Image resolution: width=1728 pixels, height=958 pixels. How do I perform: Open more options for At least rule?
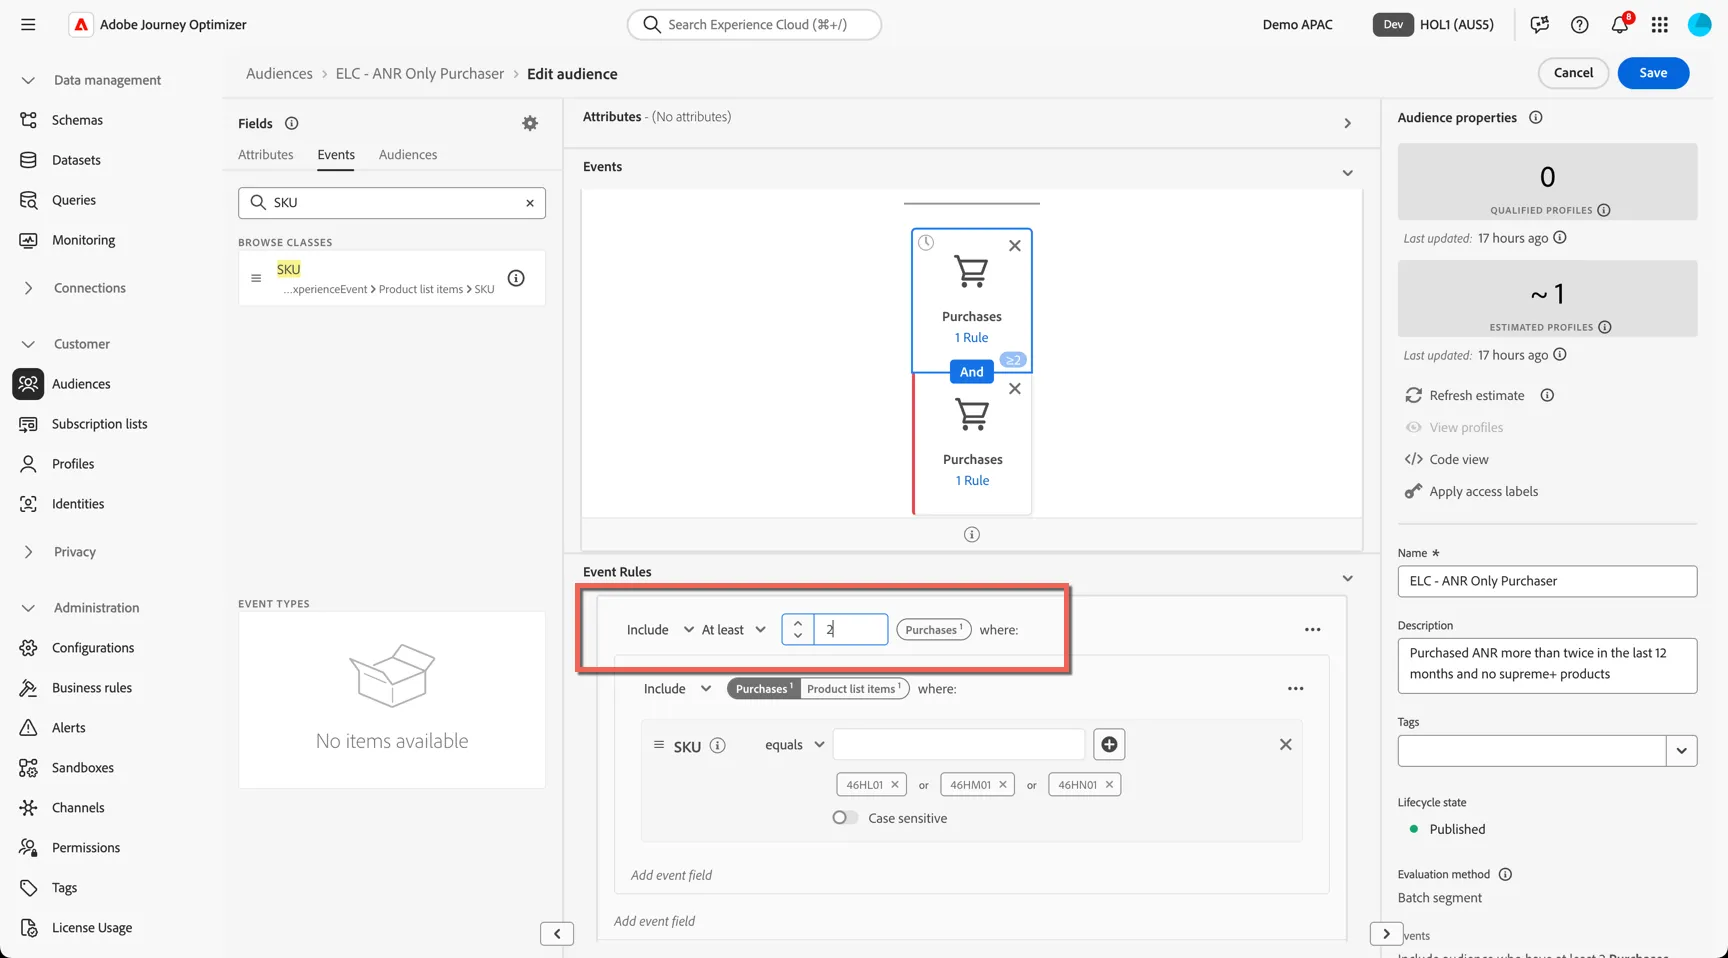[1313, 630]
